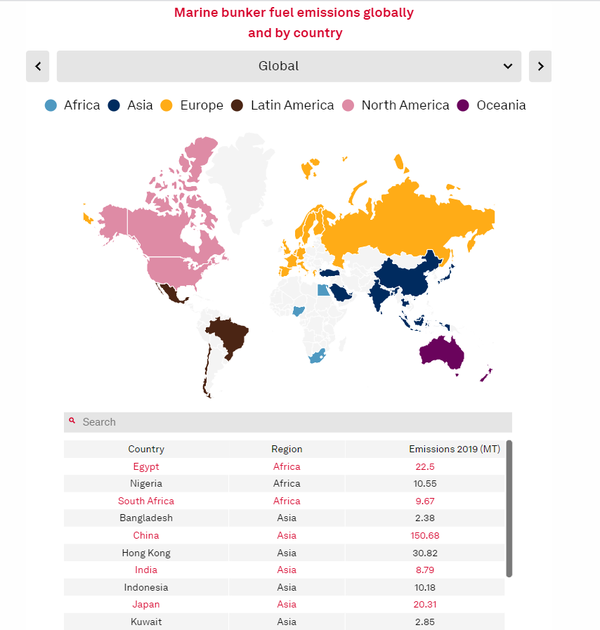Viewport: 600px width, 630px height.
Task: Click the table's vertical scrollbar
Action: [x=509, y=508]
